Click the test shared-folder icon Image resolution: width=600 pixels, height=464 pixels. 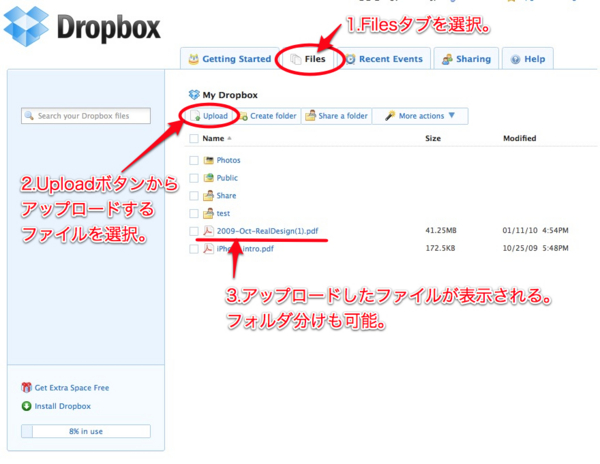point(209,213)
